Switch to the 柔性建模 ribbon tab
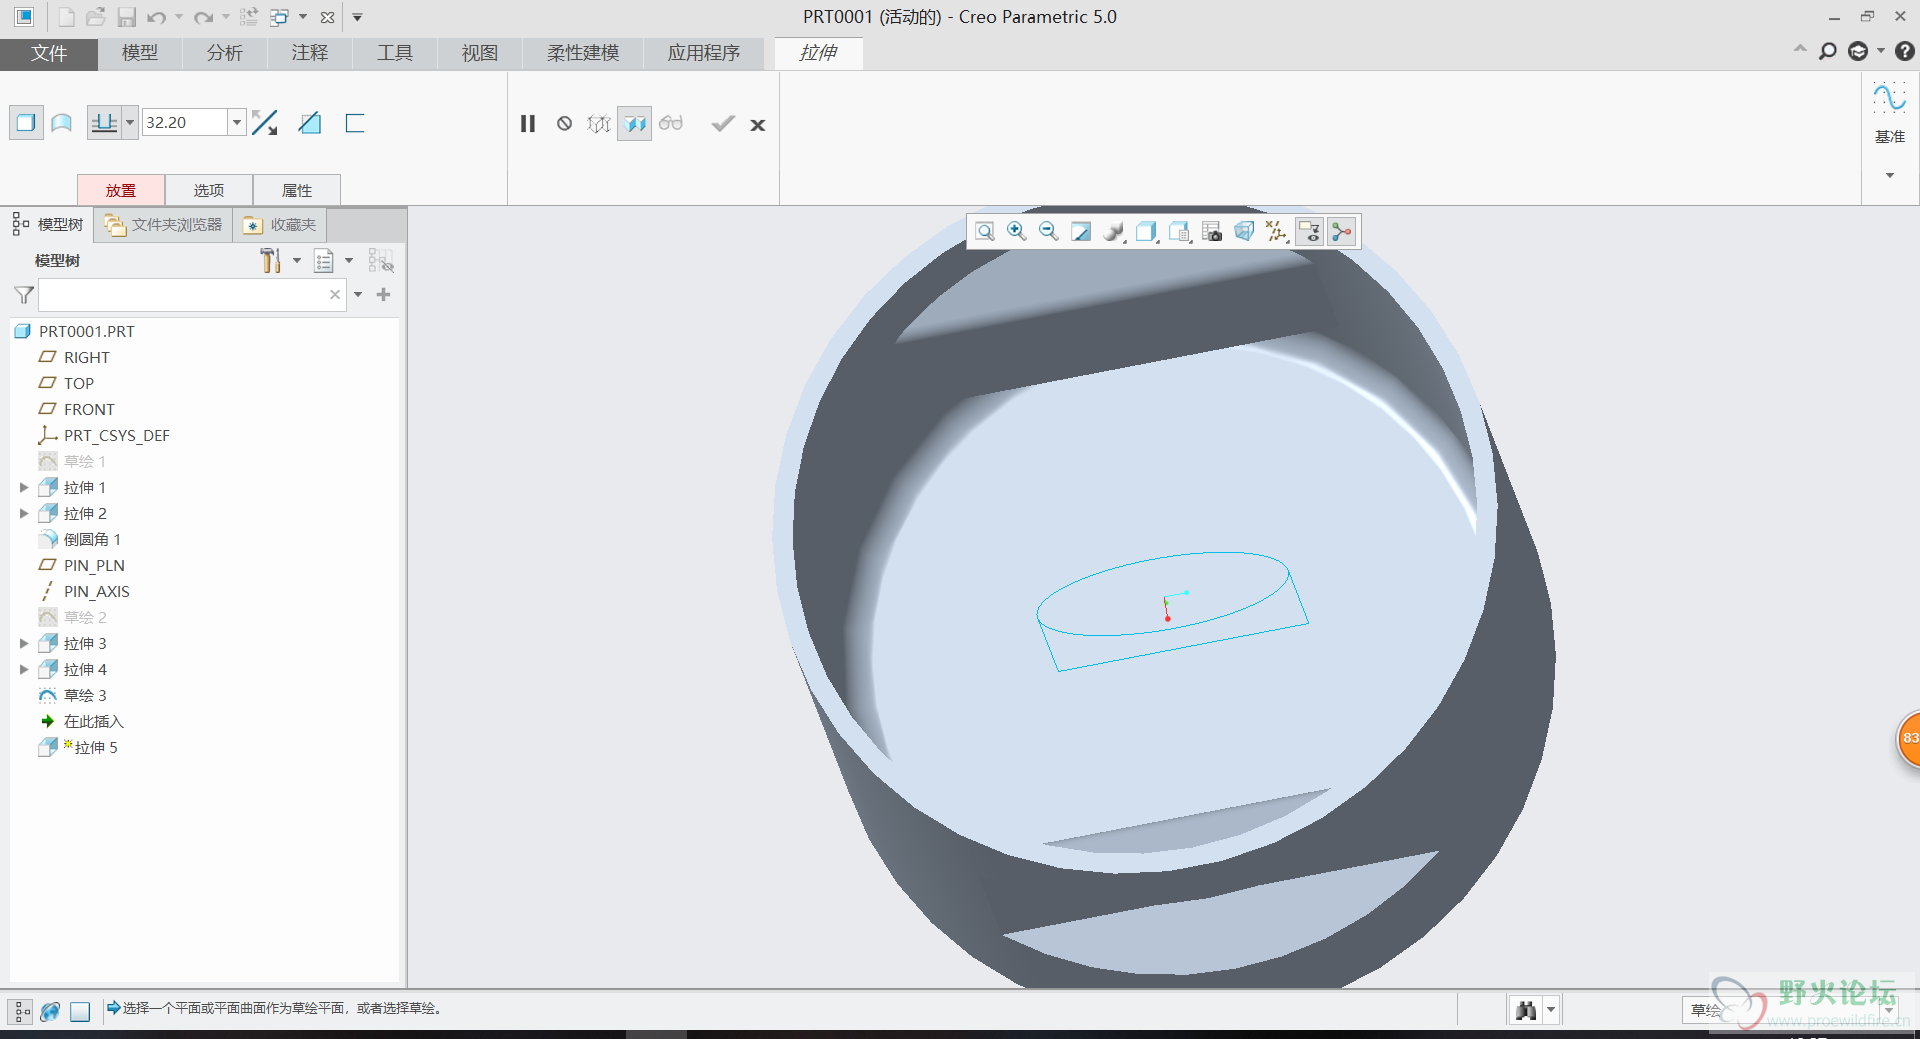 pos(583,53)
